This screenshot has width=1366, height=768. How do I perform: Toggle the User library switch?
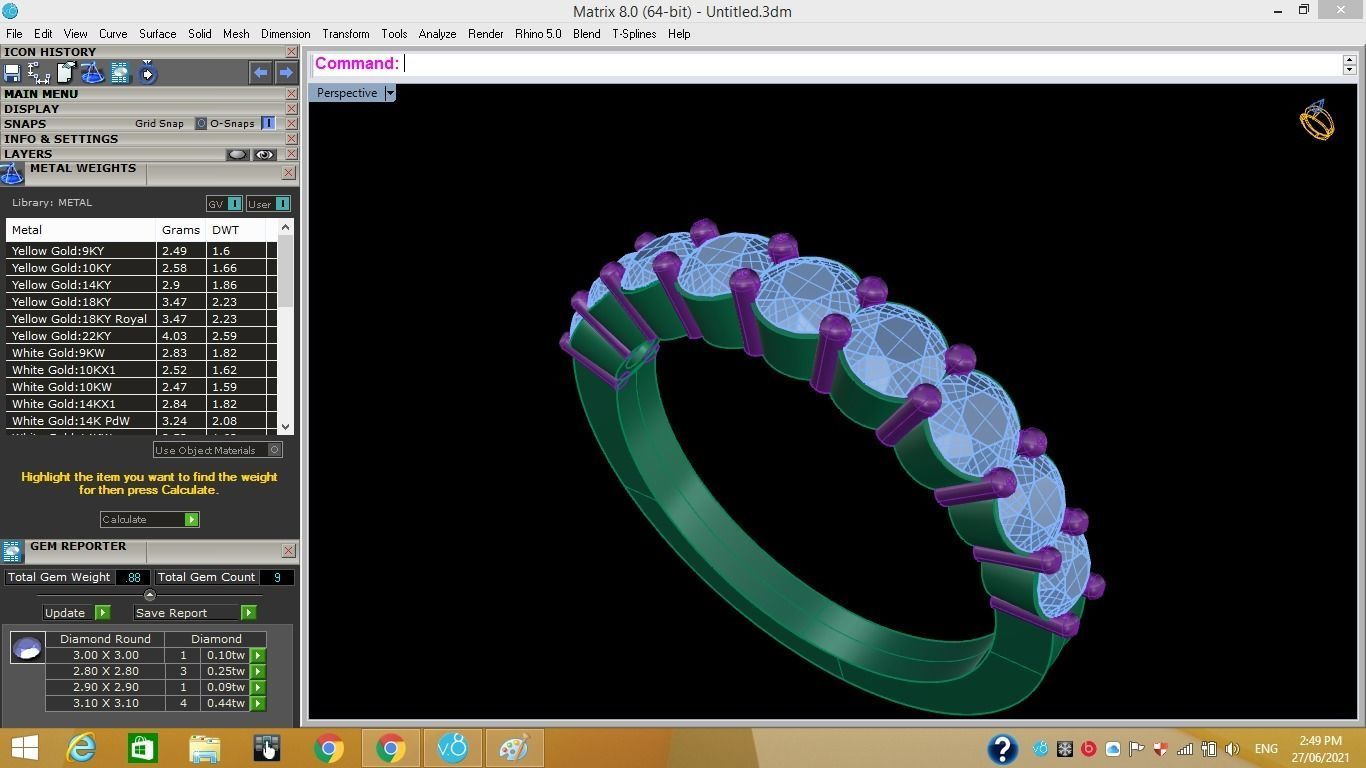282,204
